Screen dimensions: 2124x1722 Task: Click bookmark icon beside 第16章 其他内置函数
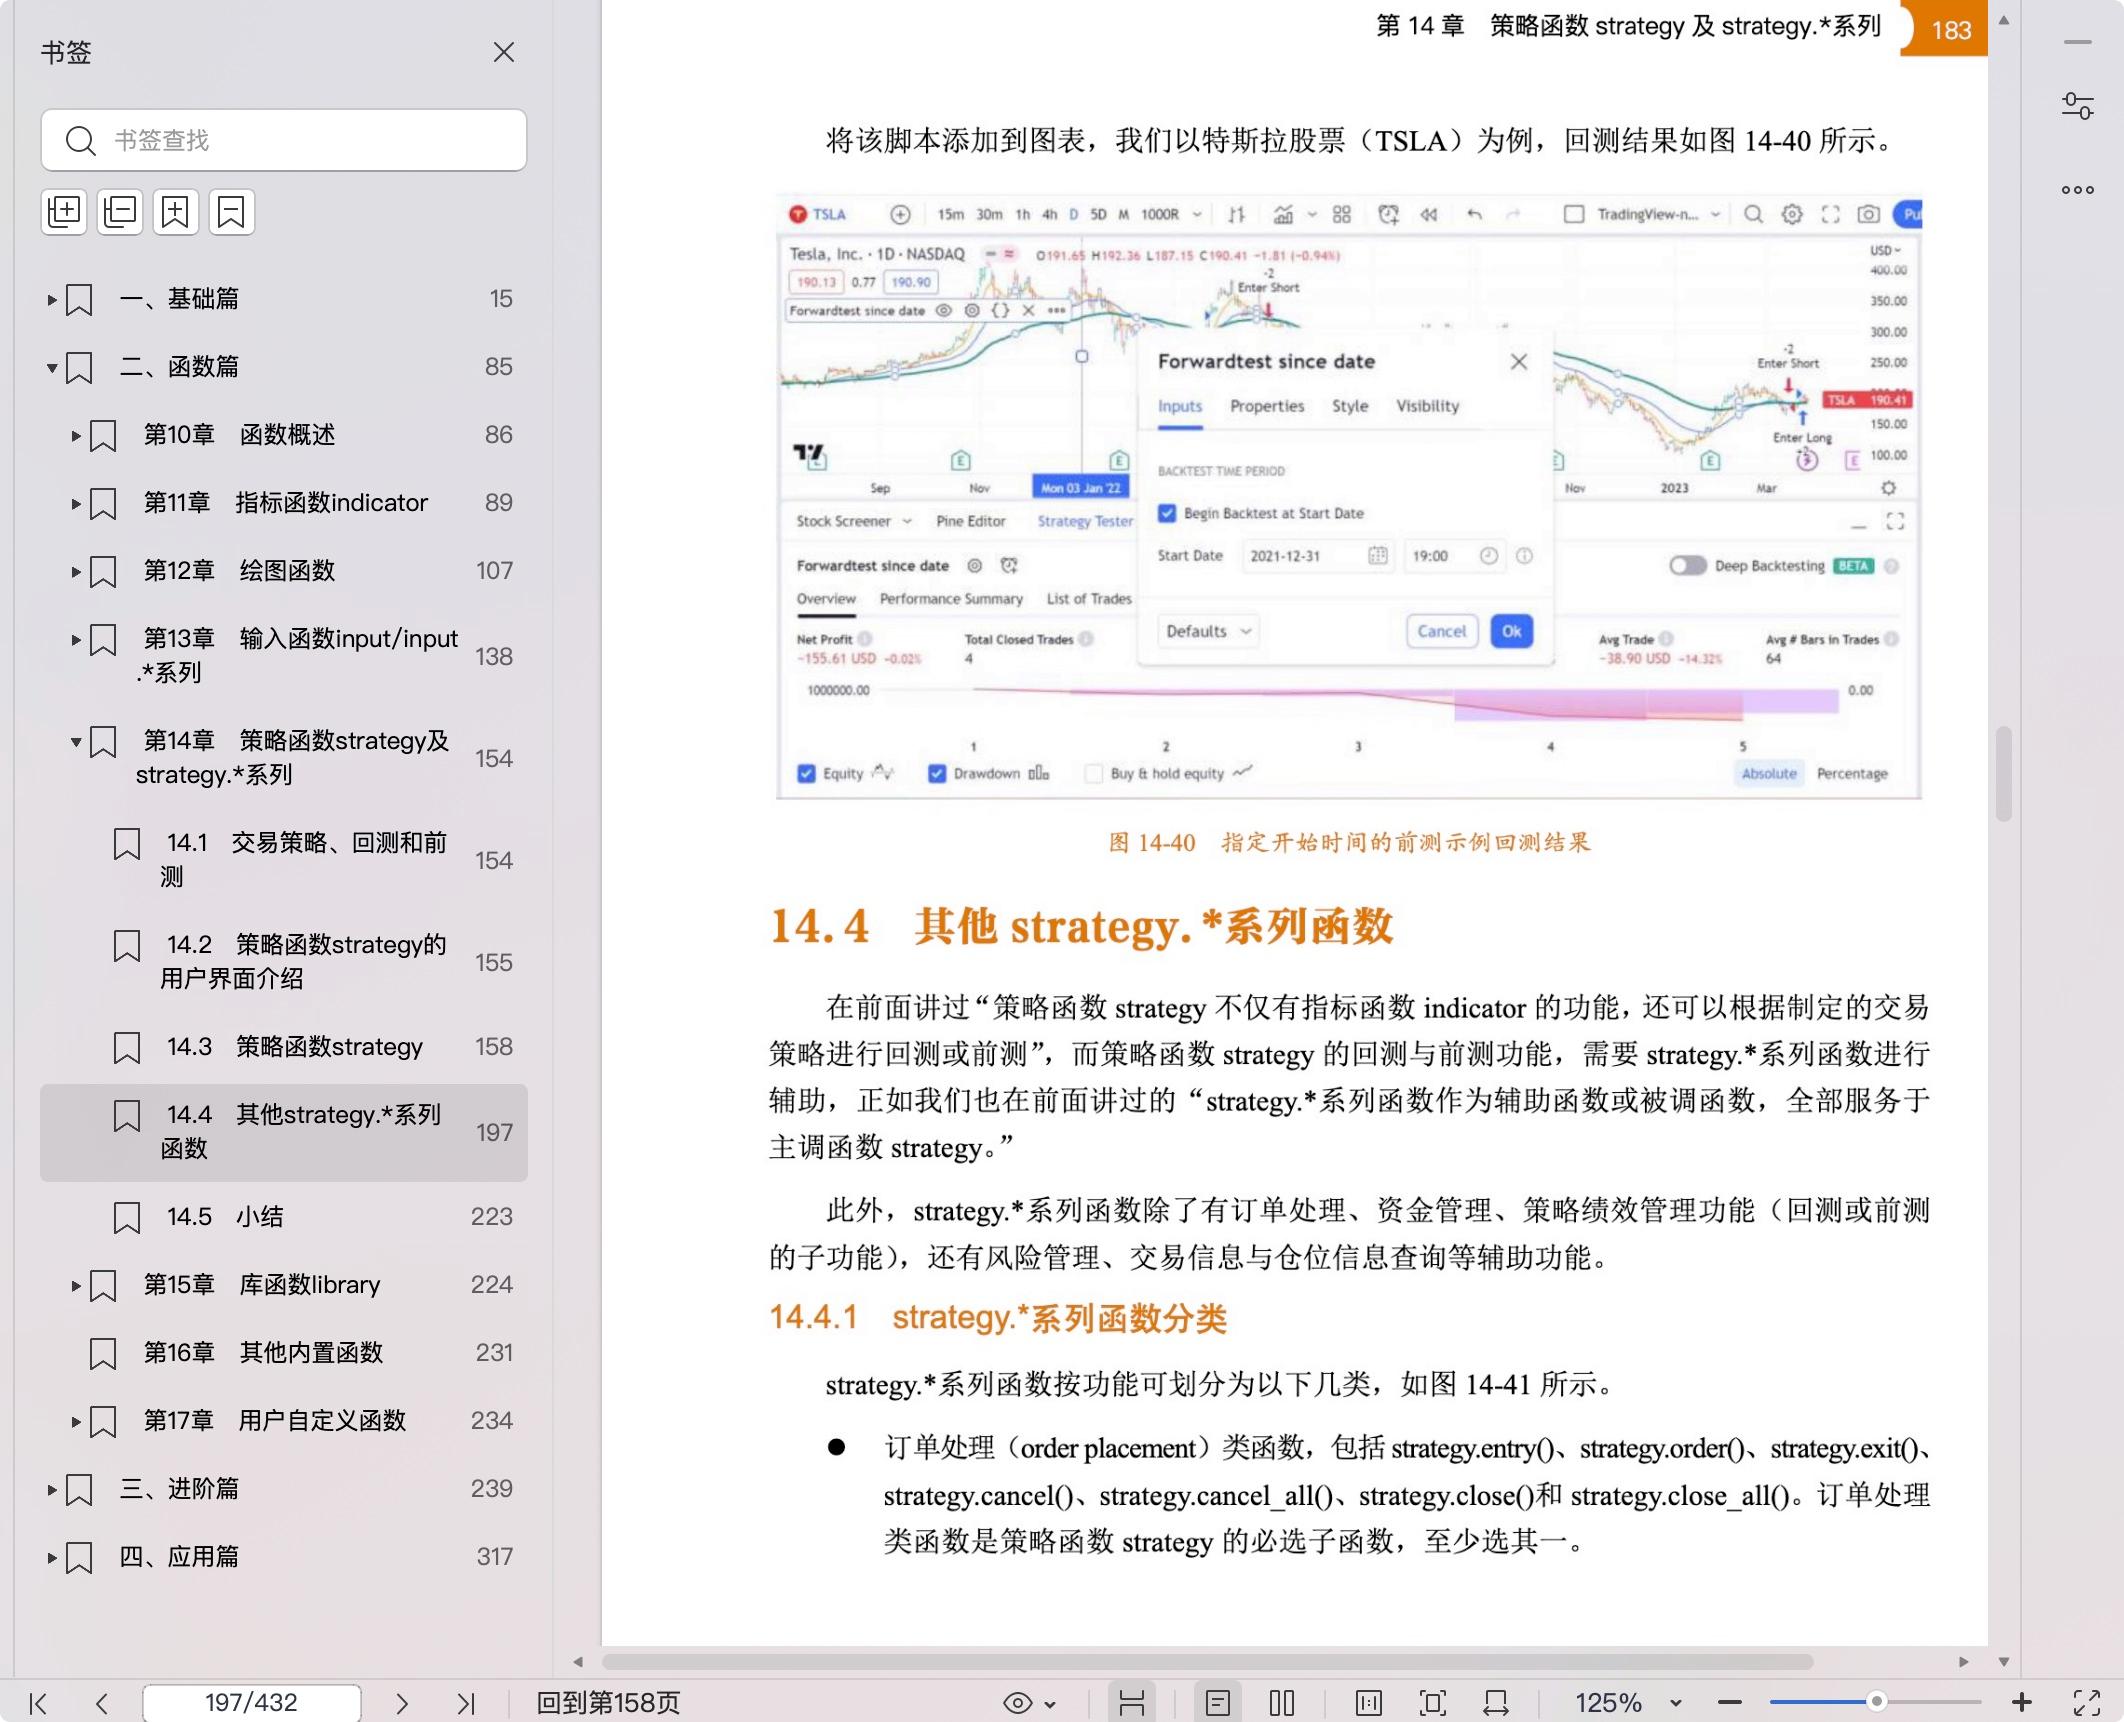tap(103, 1354)
